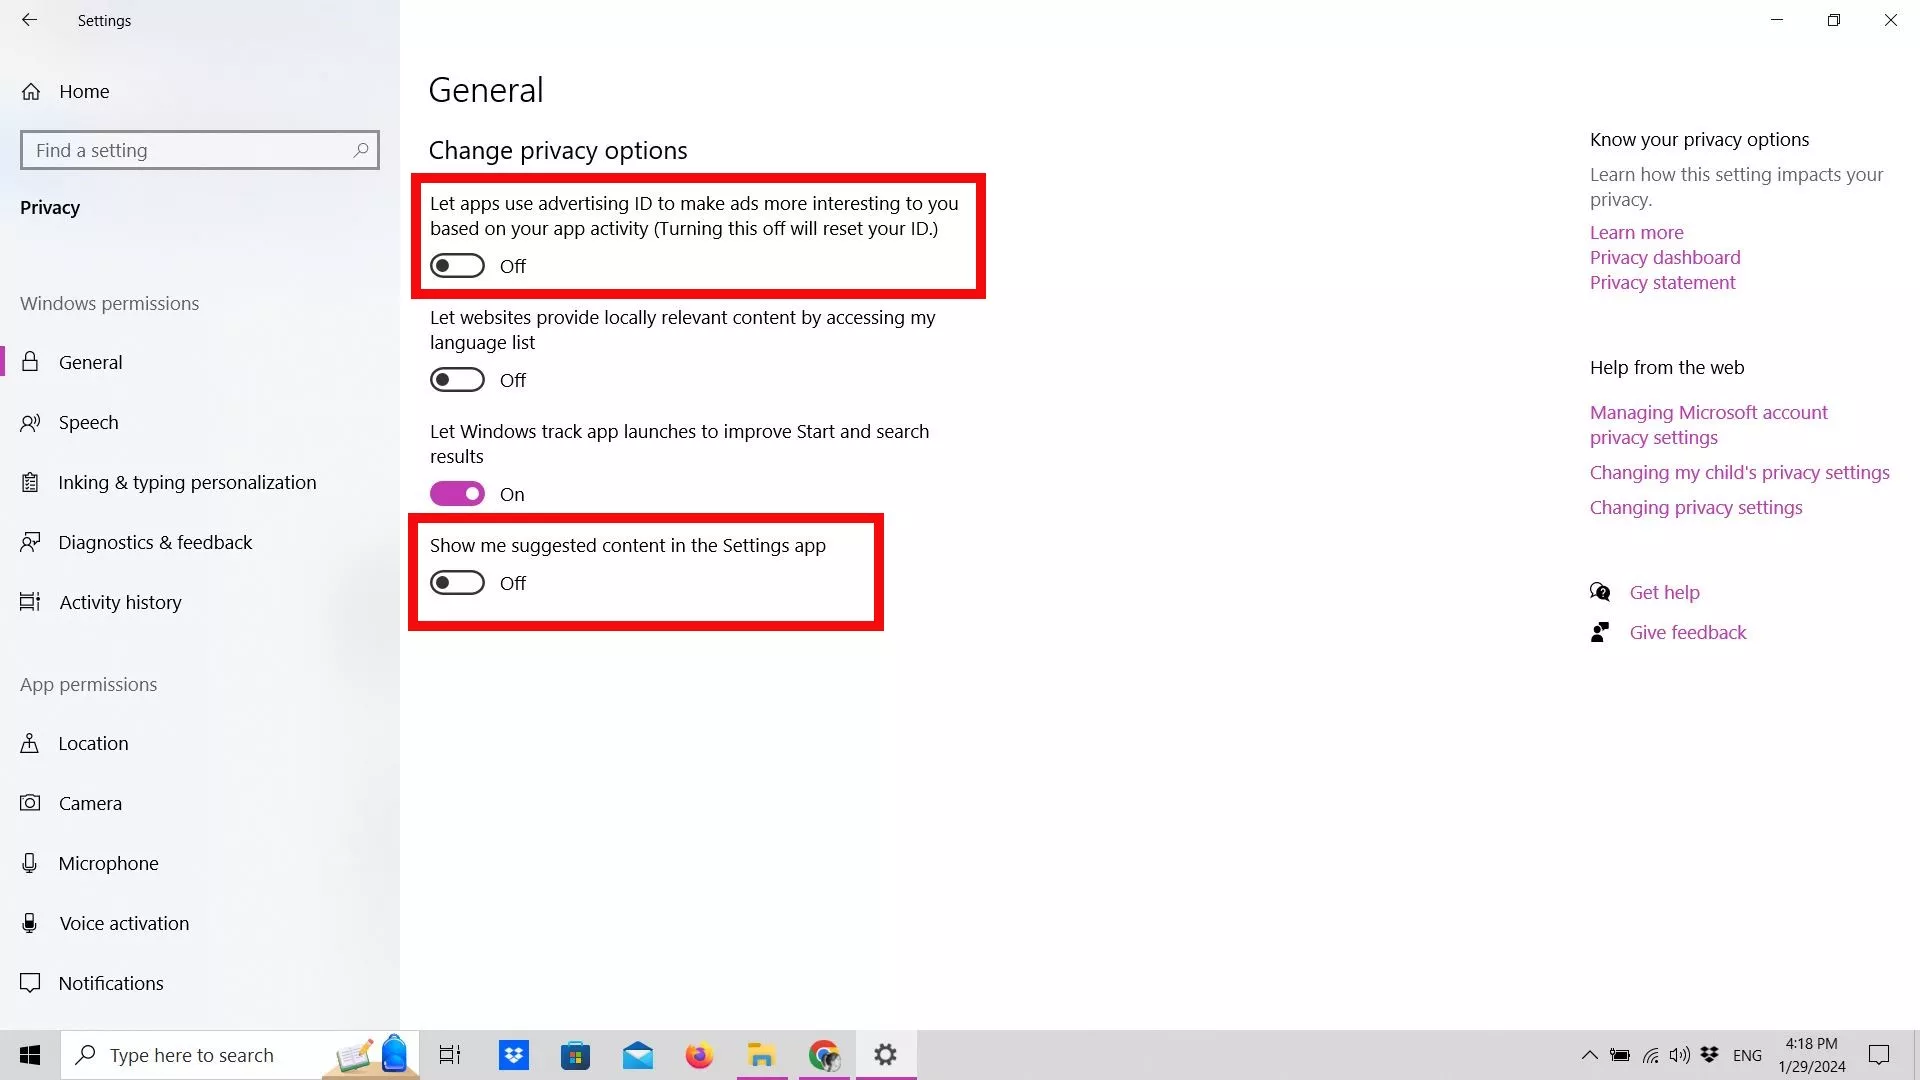Screen dimensions: 1920x1080
Task: Click the Get help chat icon
Action: click(1600, 592)
